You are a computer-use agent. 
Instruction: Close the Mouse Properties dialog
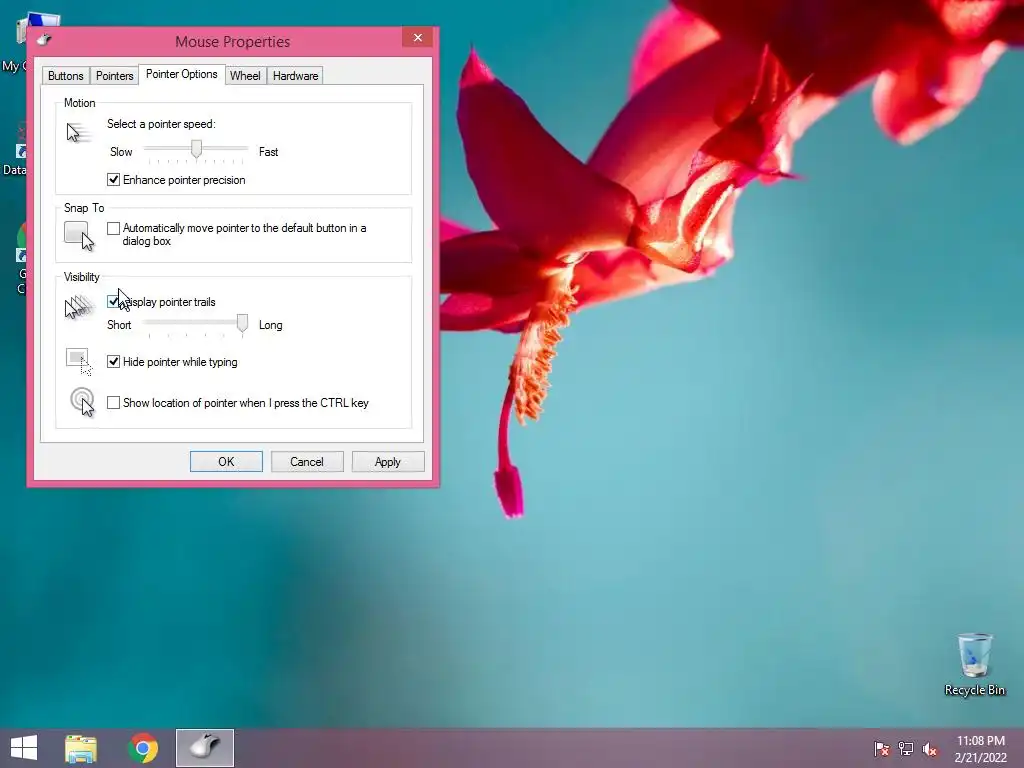tap(418, 38)
